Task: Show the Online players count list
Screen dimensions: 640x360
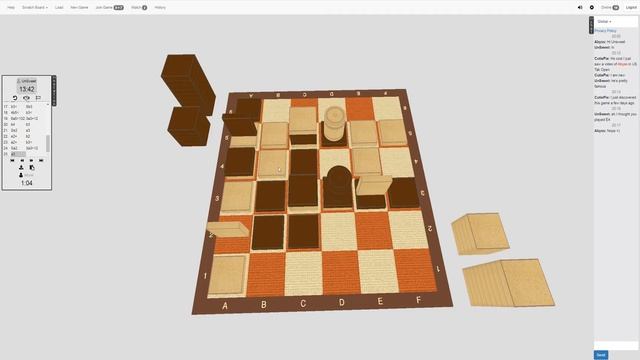Action: click(610, 7)
